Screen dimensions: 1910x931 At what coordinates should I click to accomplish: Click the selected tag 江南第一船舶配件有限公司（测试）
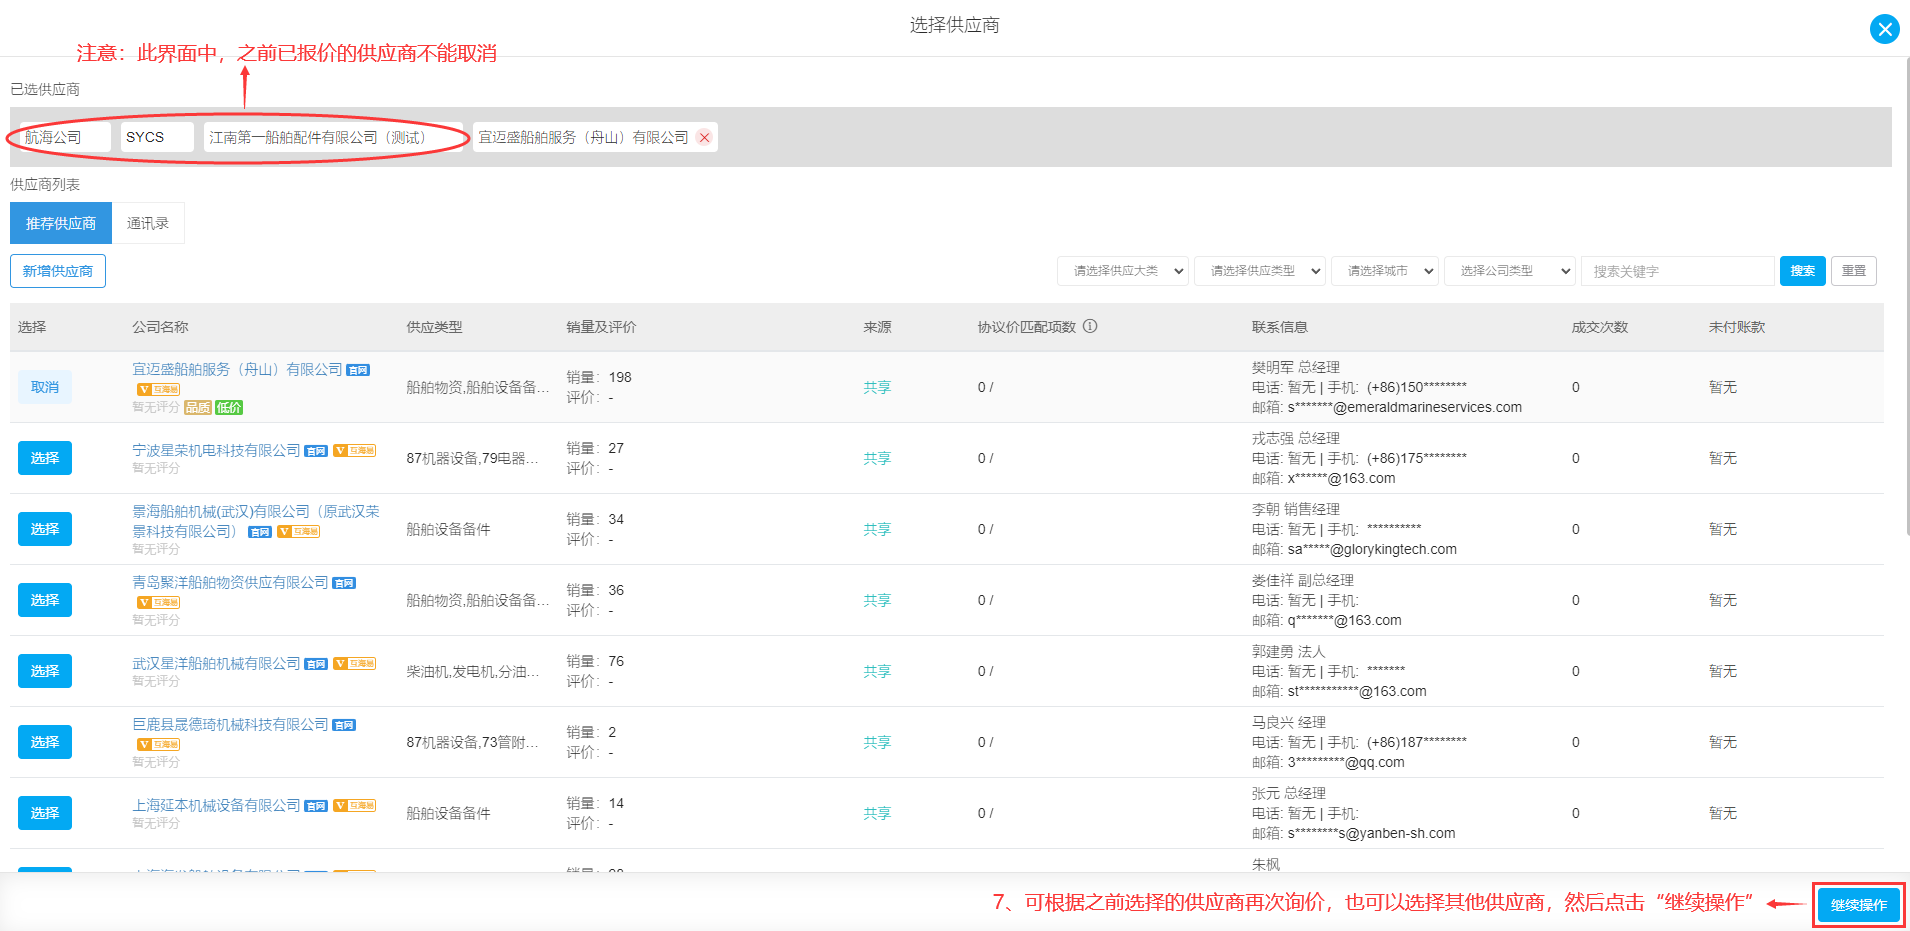pos(333,137)
